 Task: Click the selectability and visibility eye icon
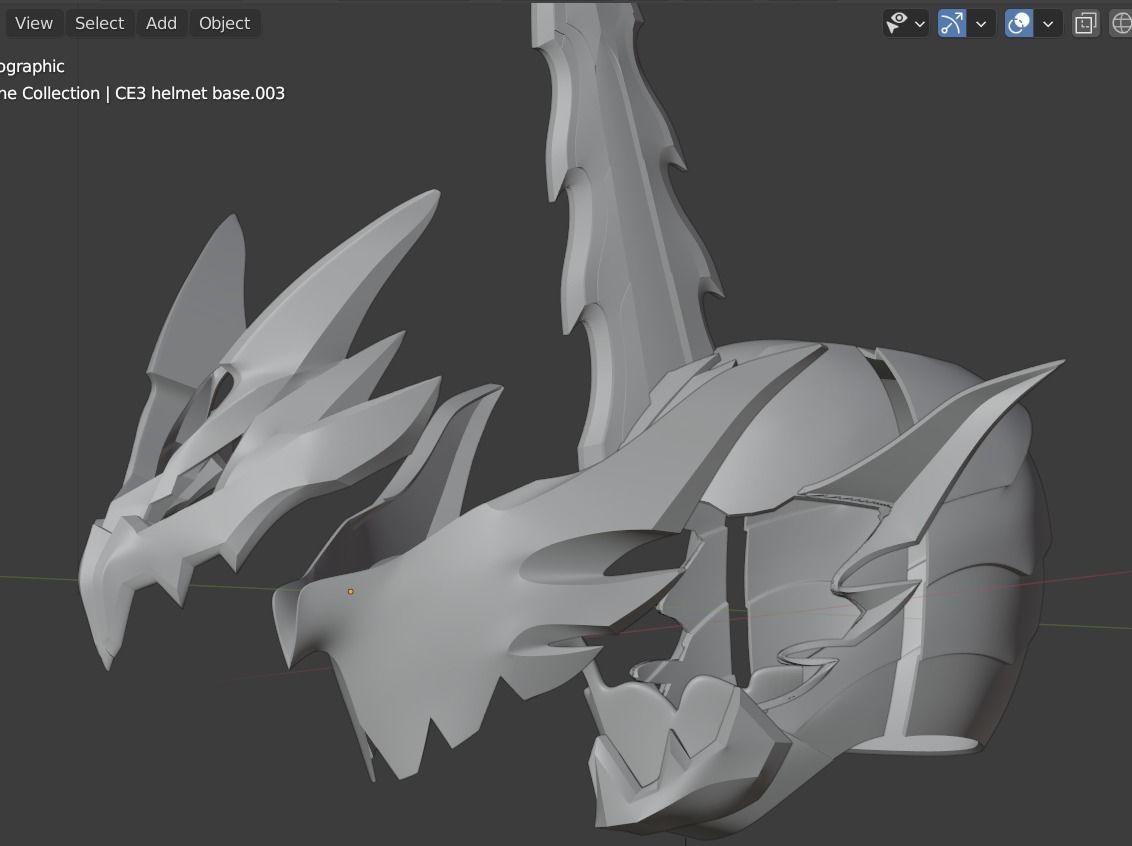[897, 23]
